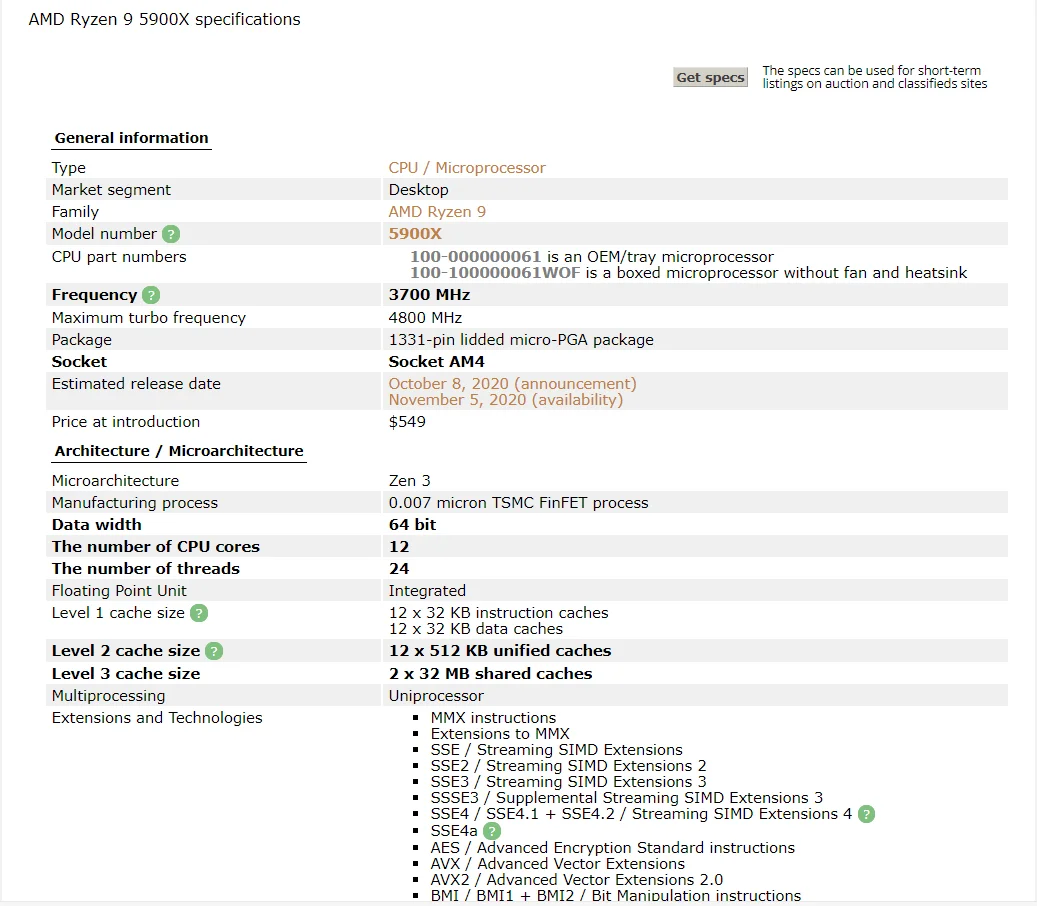
Task: Click the help icon next to Model number
Action: [x=171, y=234]
